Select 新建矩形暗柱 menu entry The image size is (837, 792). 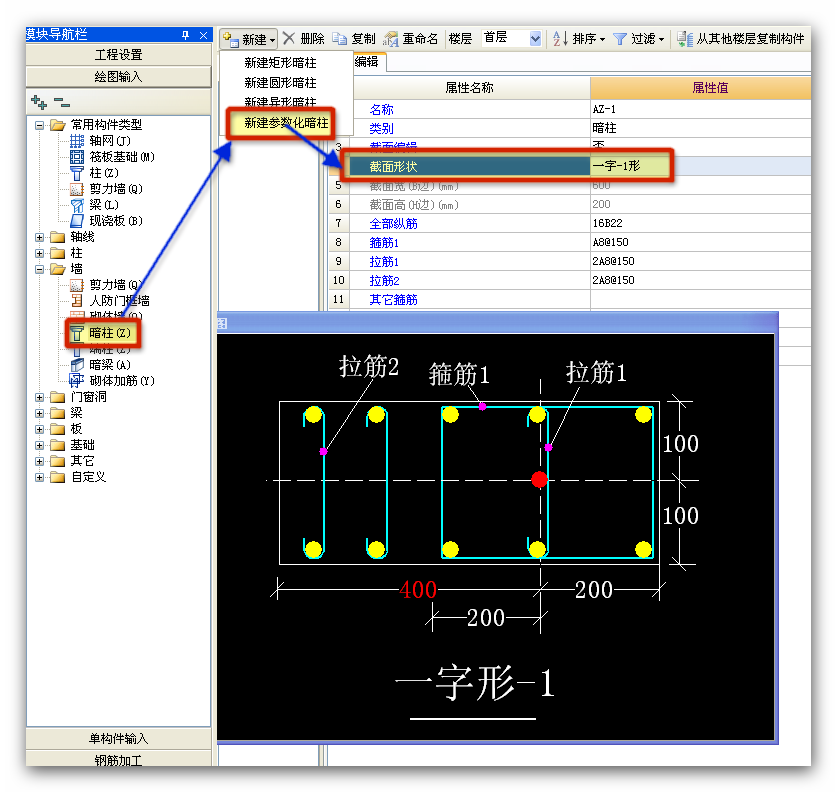[x=281, y=63]
